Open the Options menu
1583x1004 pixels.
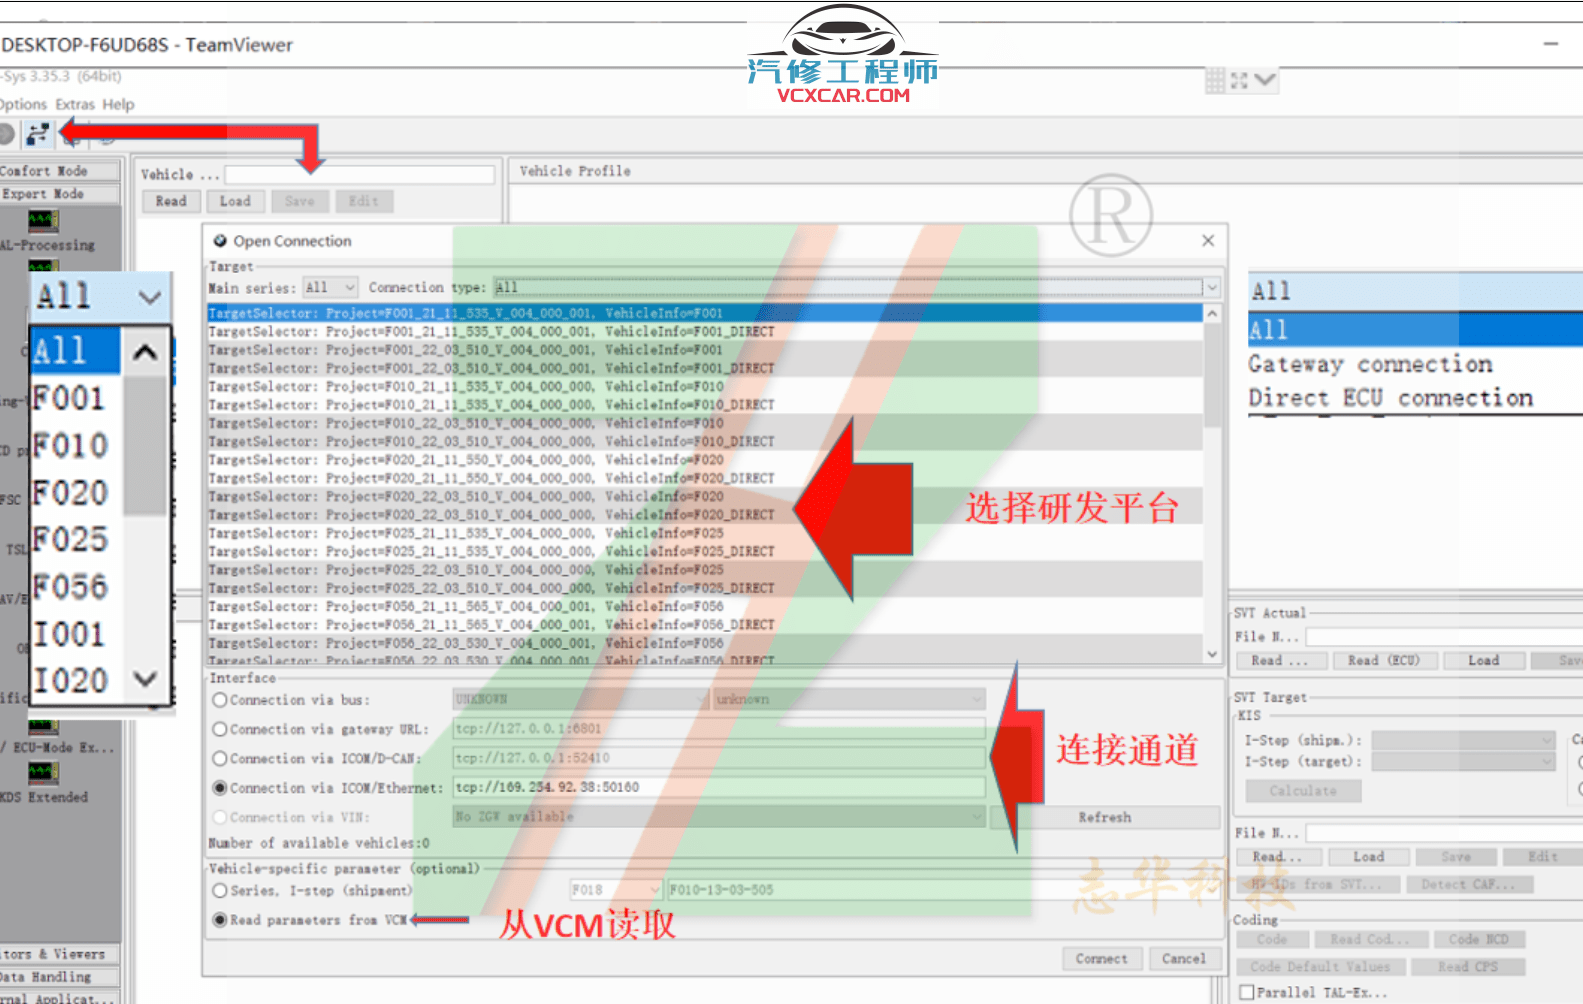pyautogui.click(x=23, y=104)
